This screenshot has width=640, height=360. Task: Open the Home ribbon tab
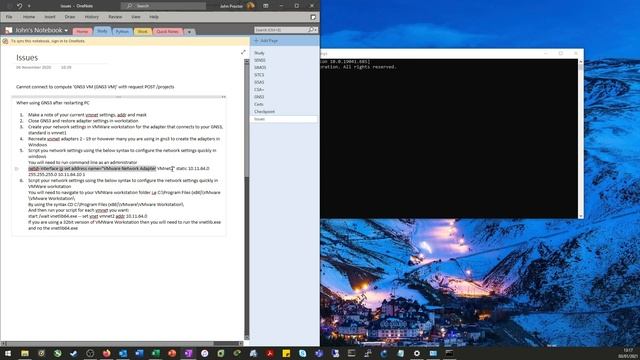[x=29, y=17]
